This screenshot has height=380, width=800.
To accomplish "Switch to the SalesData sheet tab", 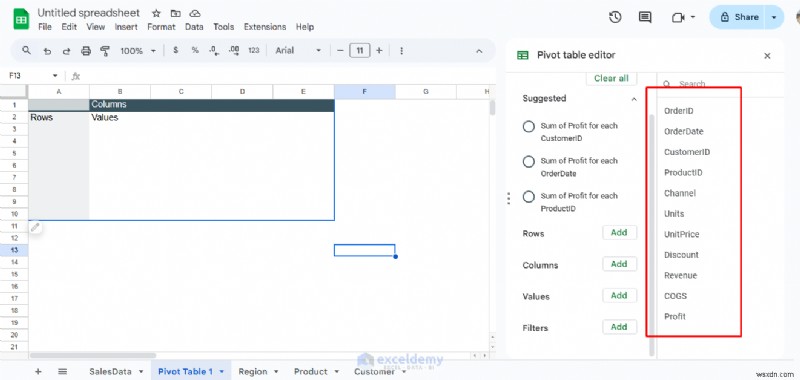I will point(110,372).
